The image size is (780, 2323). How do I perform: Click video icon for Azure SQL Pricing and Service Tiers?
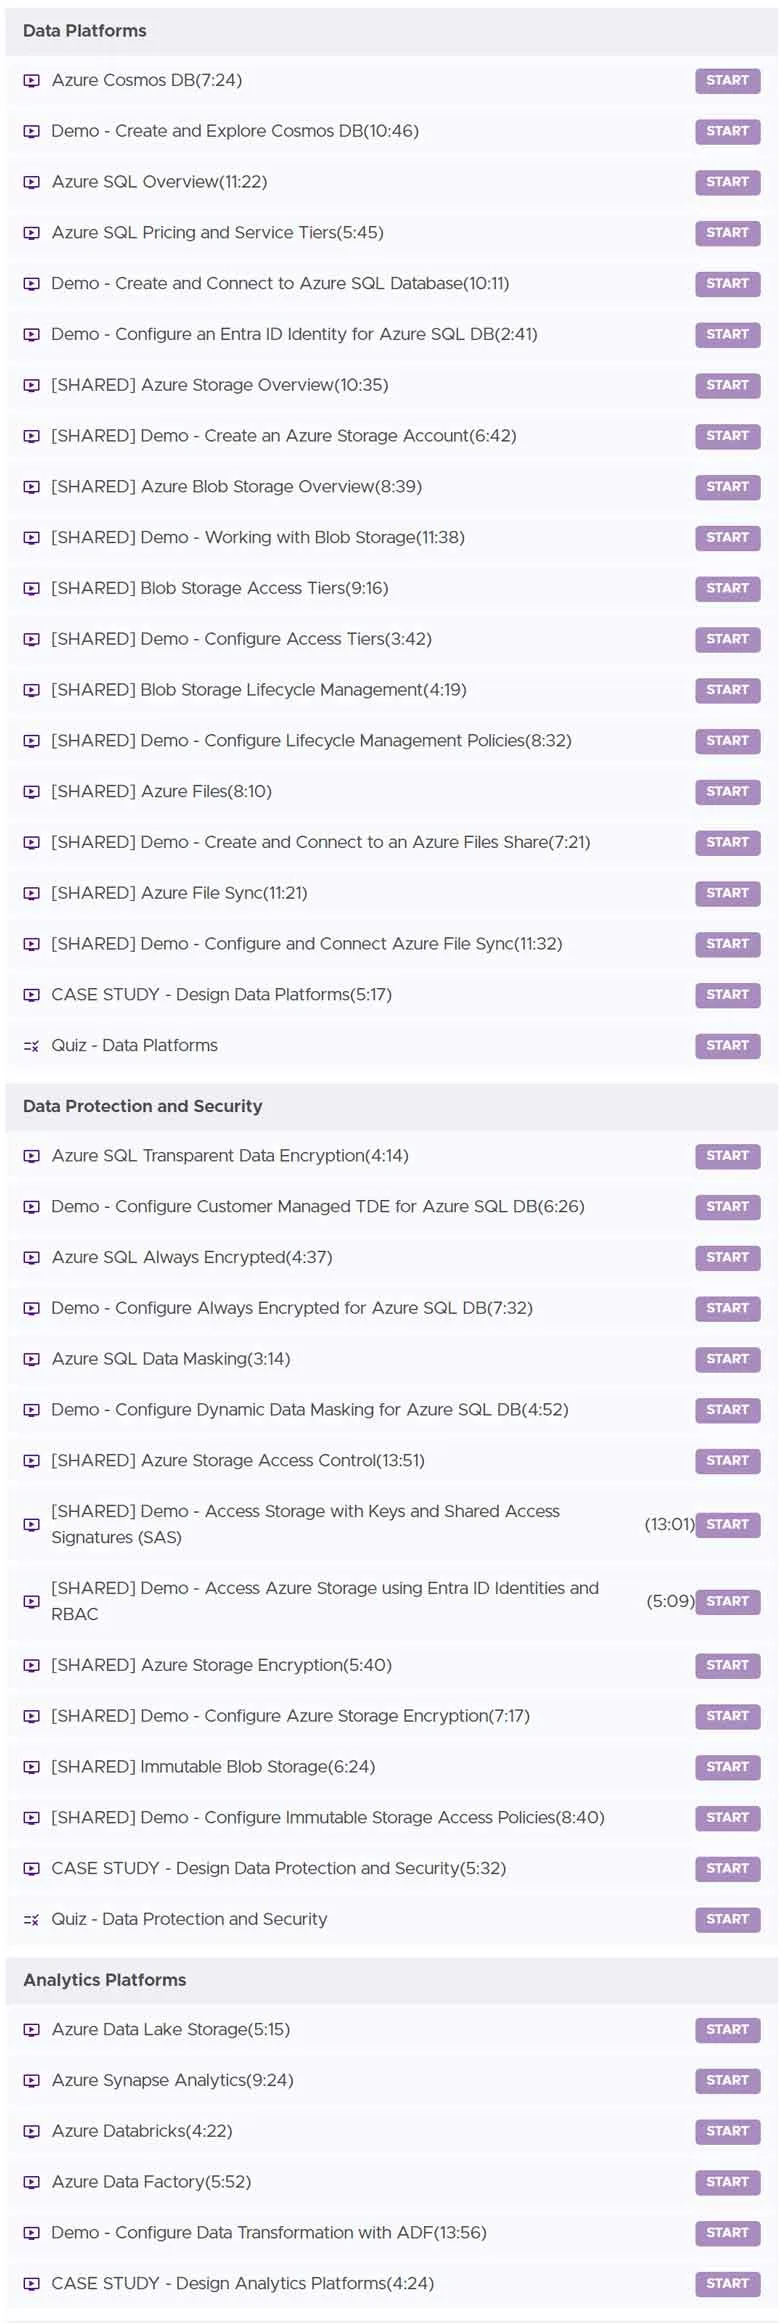point(32,233)
